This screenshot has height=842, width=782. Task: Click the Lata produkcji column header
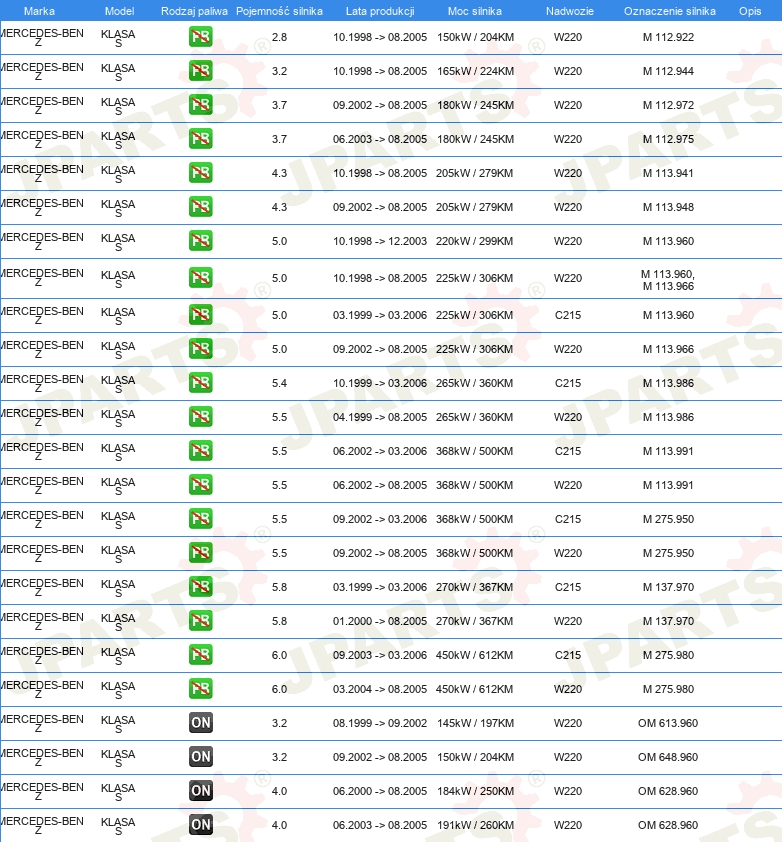[x=380, y=11]
